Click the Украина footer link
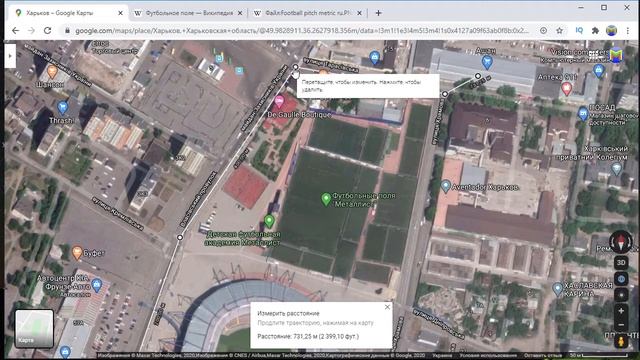 (x=442, y=356)
